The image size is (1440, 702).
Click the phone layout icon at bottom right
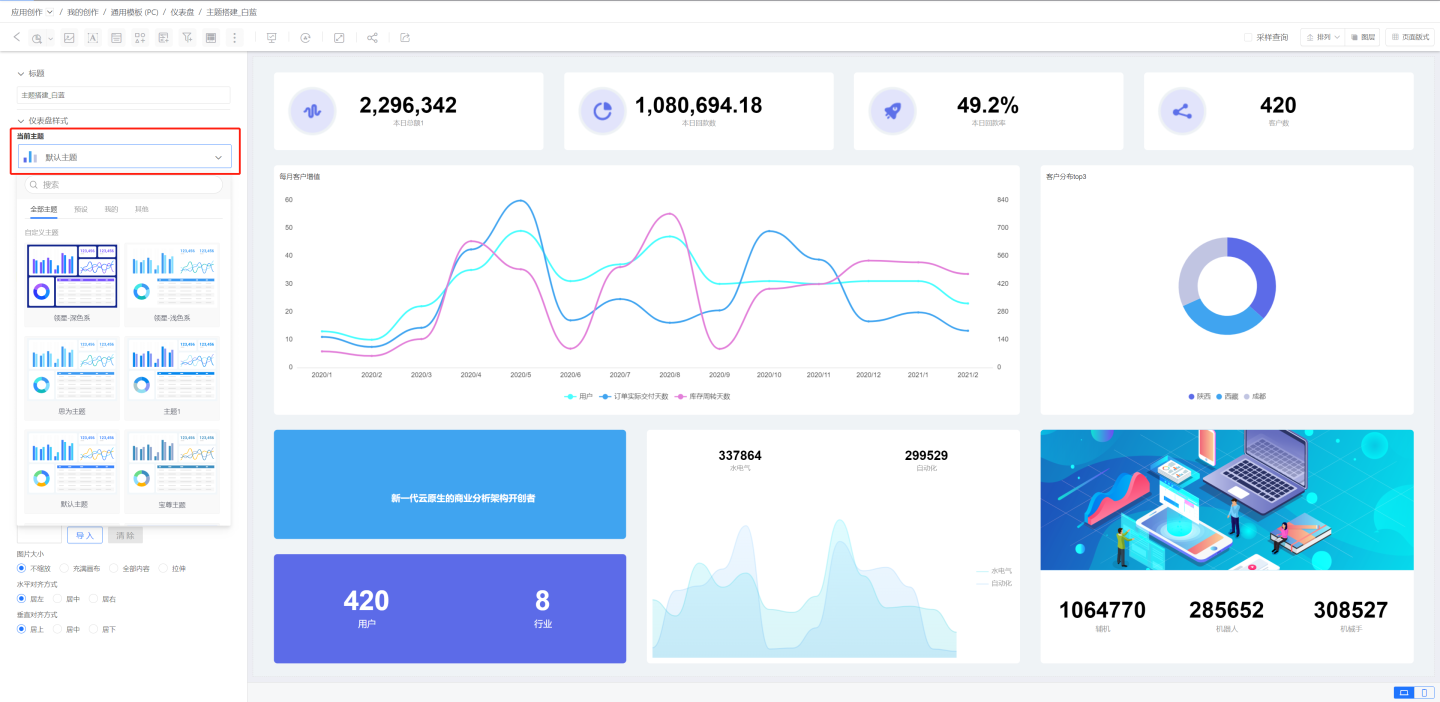tap(1425, 692)
